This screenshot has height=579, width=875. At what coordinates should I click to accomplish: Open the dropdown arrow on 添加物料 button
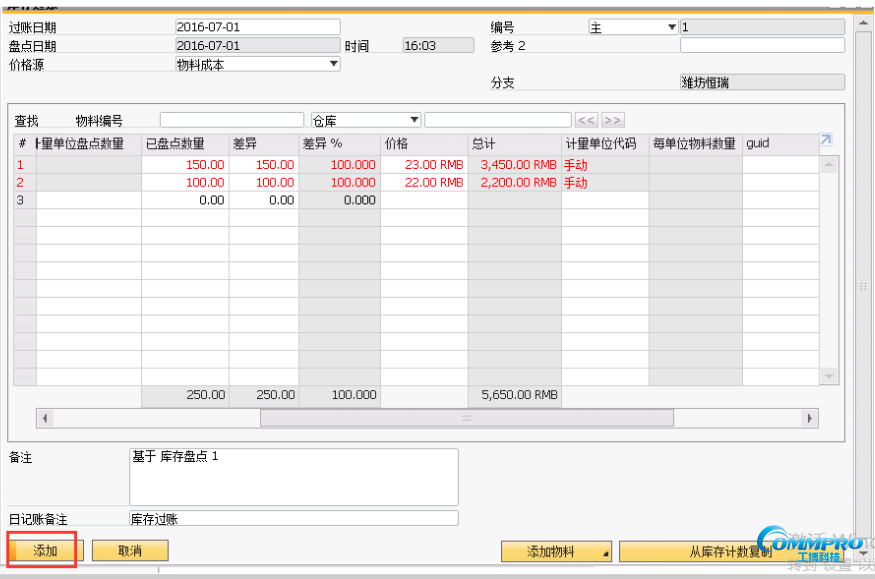click(x=604, y=551)
